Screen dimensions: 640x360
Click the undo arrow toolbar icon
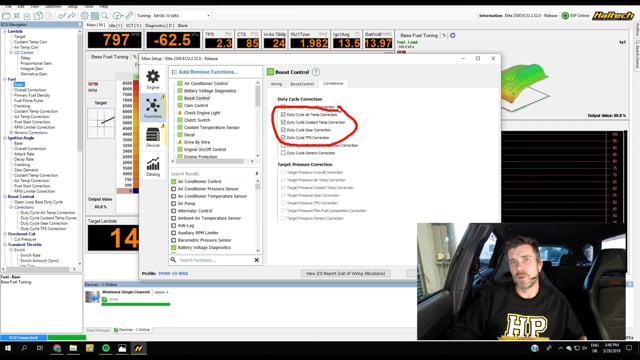coord(61,16)
